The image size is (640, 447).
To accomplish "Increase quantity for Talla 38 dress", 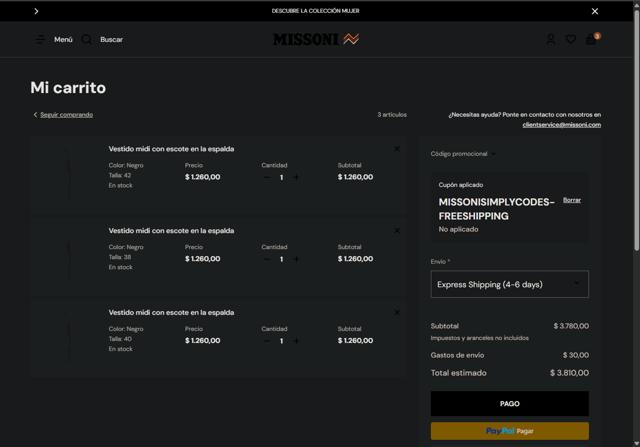I will click(296, 259).
